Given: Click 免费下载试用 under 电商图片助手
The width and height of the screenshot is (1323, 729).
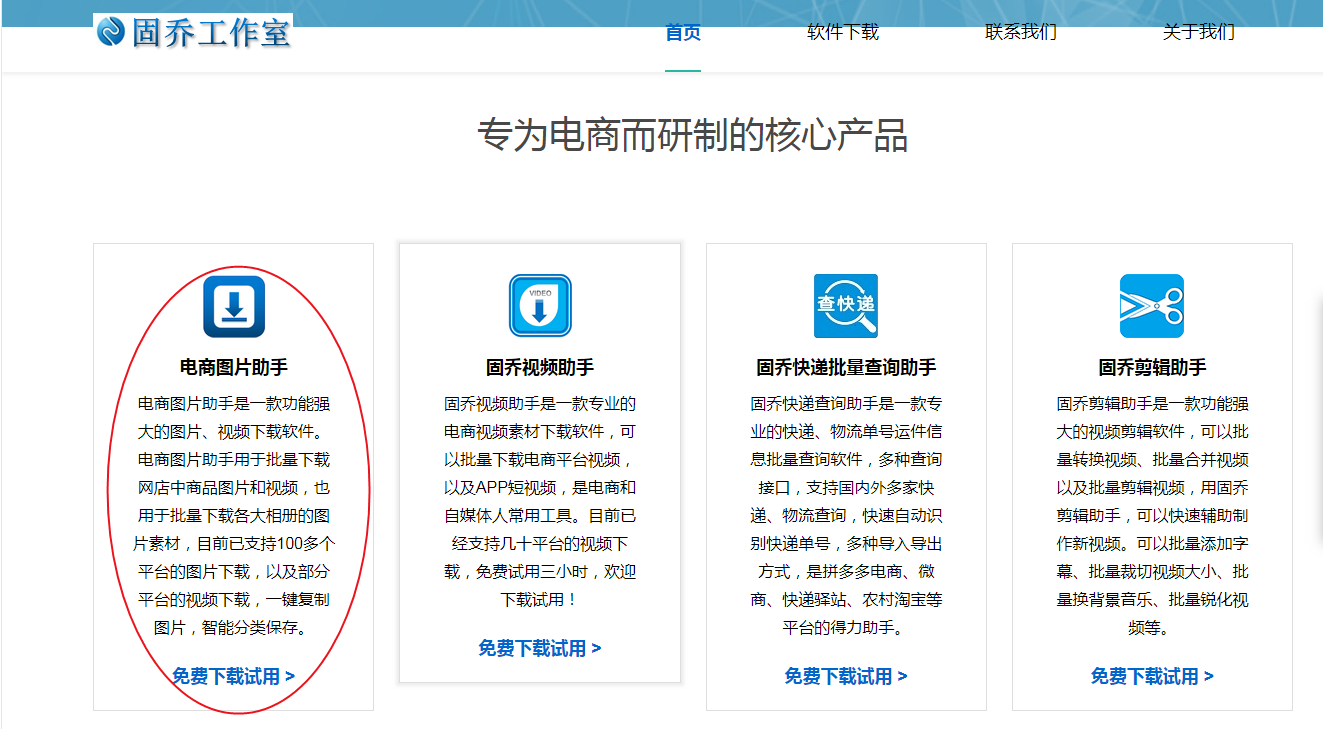Looking at the screenshot, I should 233,676.
